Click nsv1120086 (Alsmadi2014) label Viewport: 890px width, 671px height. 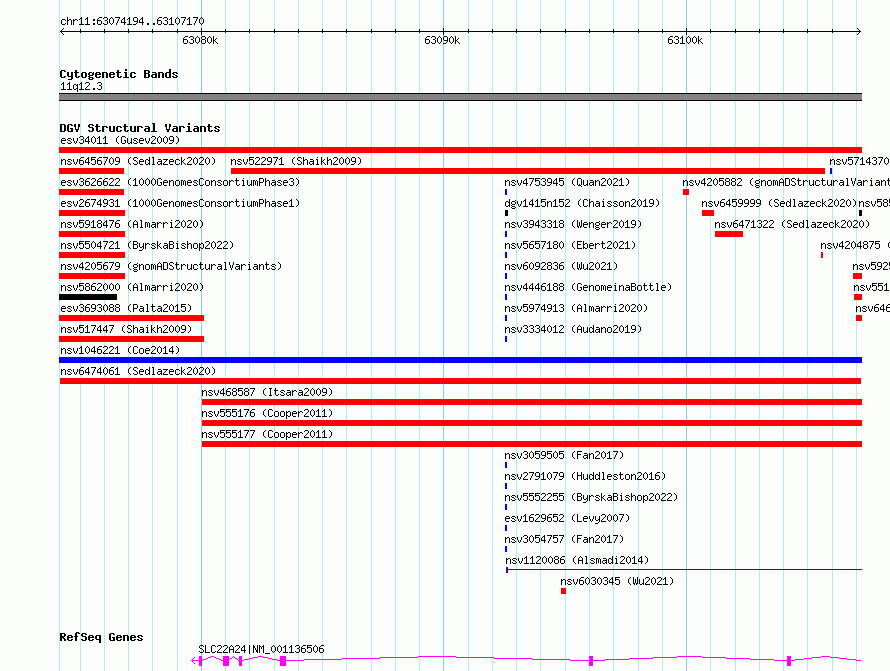tap(577, 560)
